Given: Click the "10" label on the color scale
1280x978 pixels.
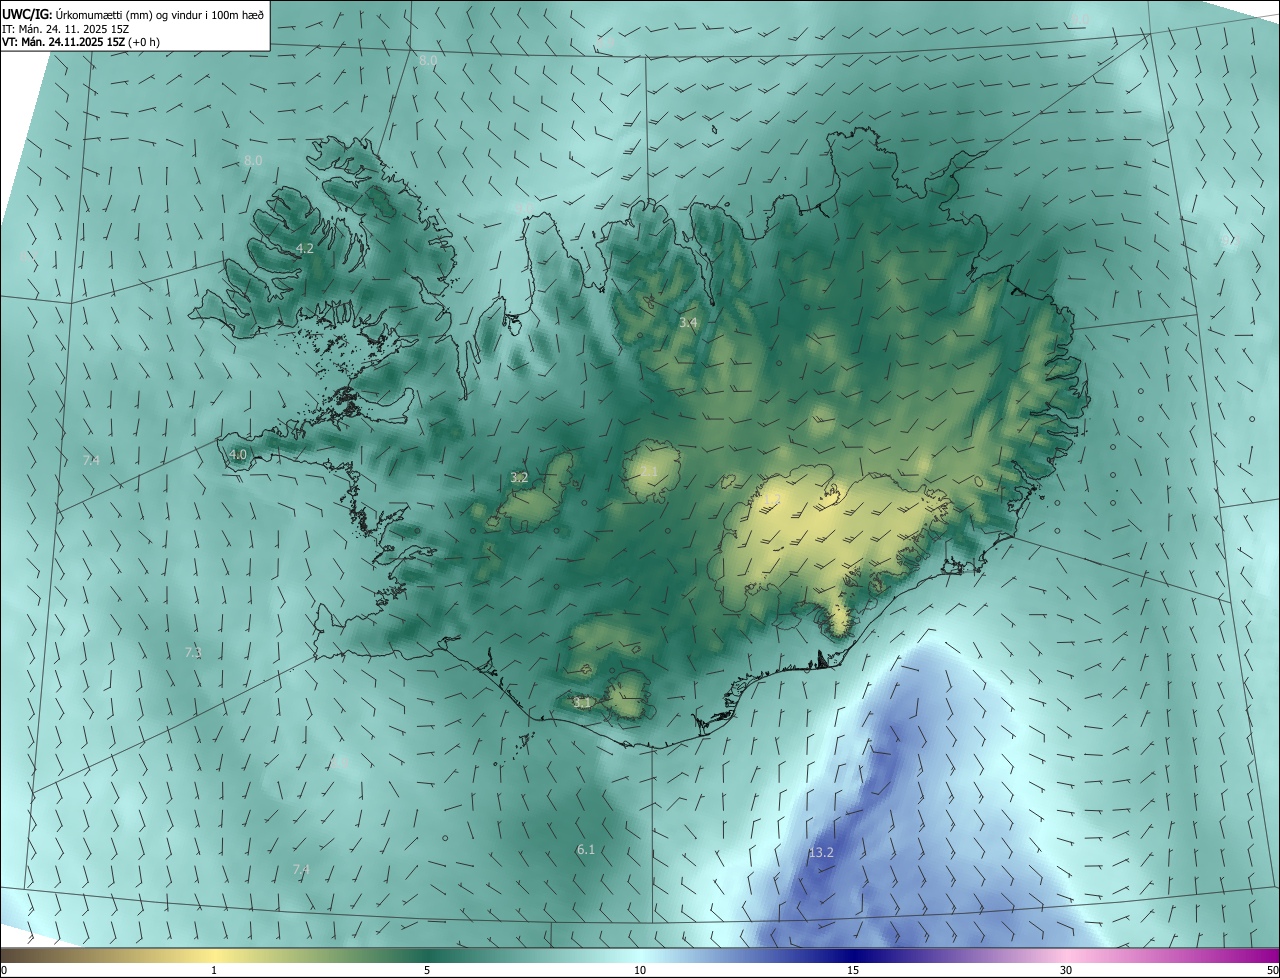Looking at the screenshot, I should pyautogui.click(x=640, y=970).
